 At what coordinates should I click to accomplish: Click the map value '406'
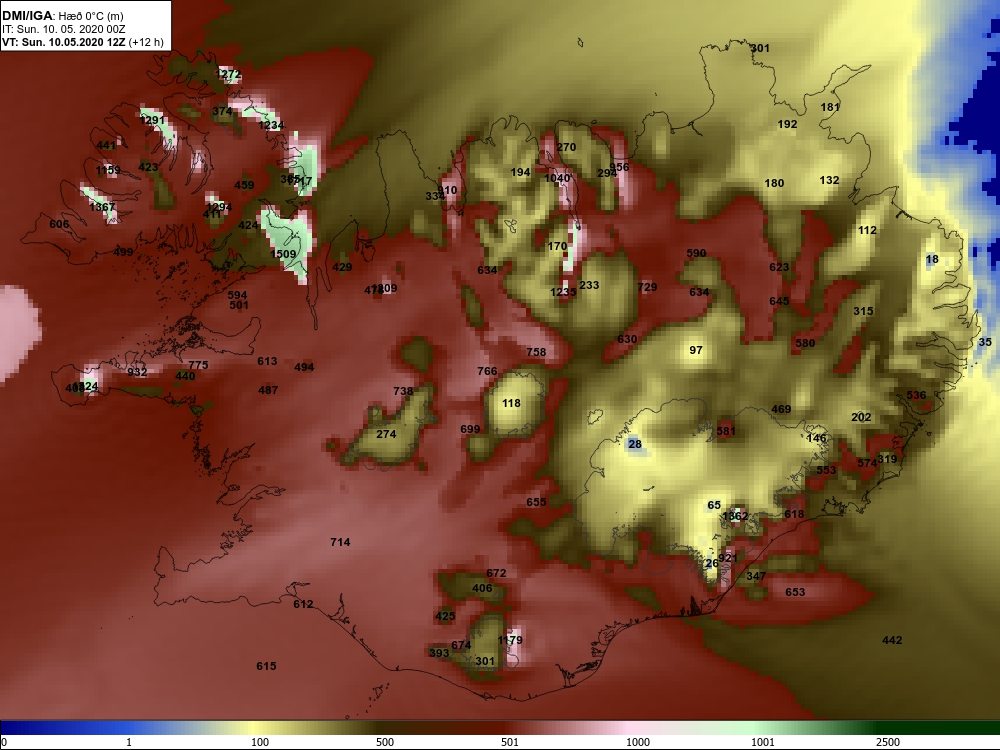(482, 588)
